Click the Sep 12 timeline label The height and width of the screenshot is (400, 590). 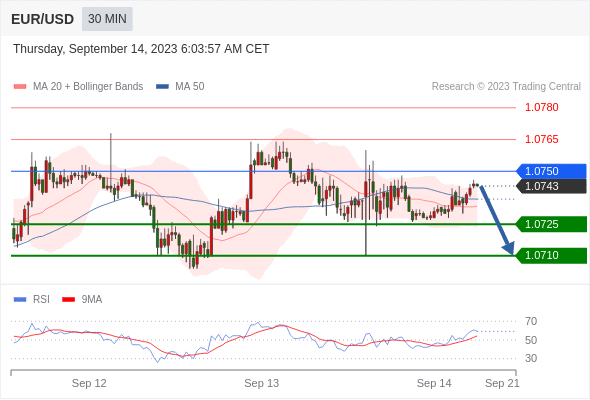[x=89, y=383]
